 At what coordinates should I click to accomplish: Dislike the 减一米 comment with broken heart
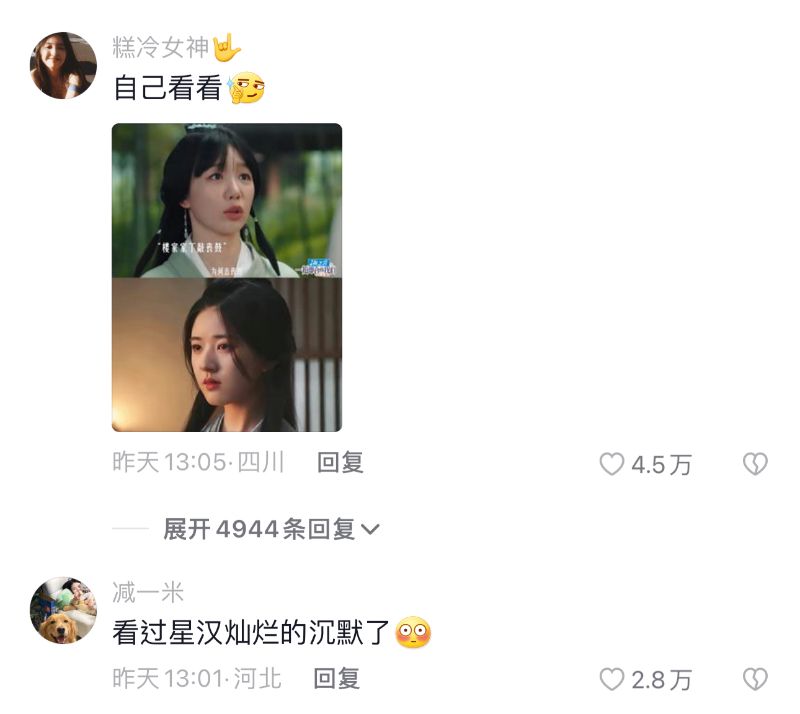click(755, 679)
